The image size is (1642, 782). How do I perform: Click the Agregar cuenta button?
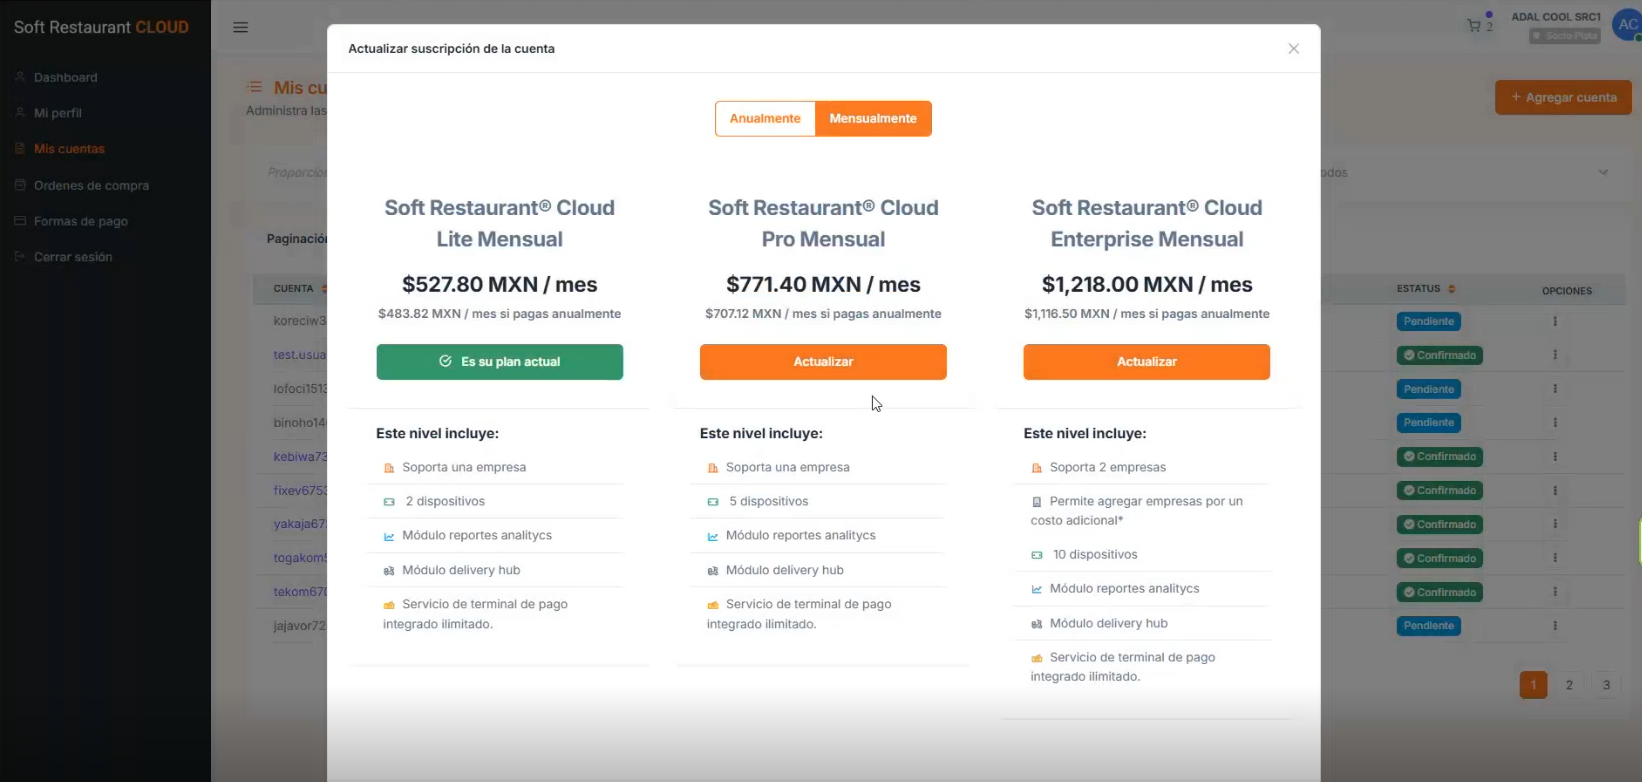coord(1563,97)
